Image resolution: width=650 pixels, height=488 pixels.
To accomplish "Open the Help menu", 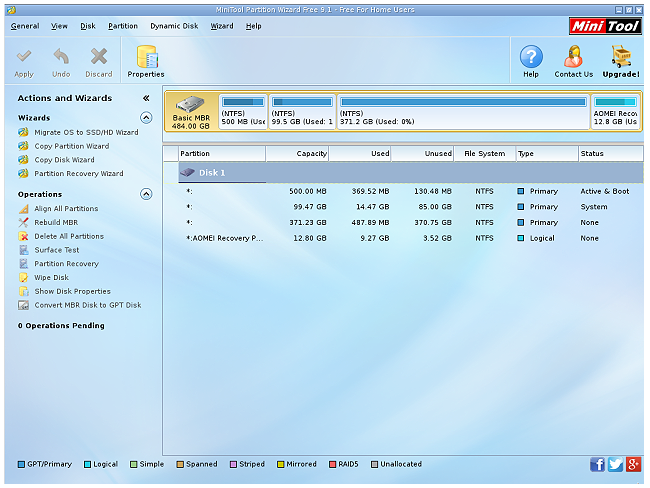I will tap(254, 26).
